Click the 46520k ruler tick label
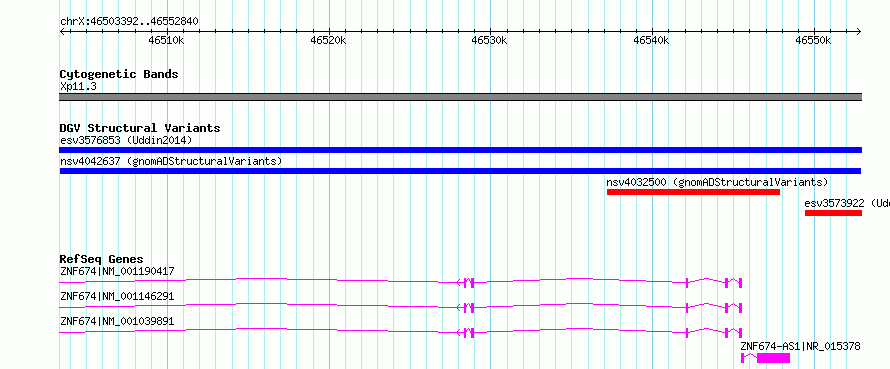The width and height of the screenshot is (890, 369). [328, 40]
